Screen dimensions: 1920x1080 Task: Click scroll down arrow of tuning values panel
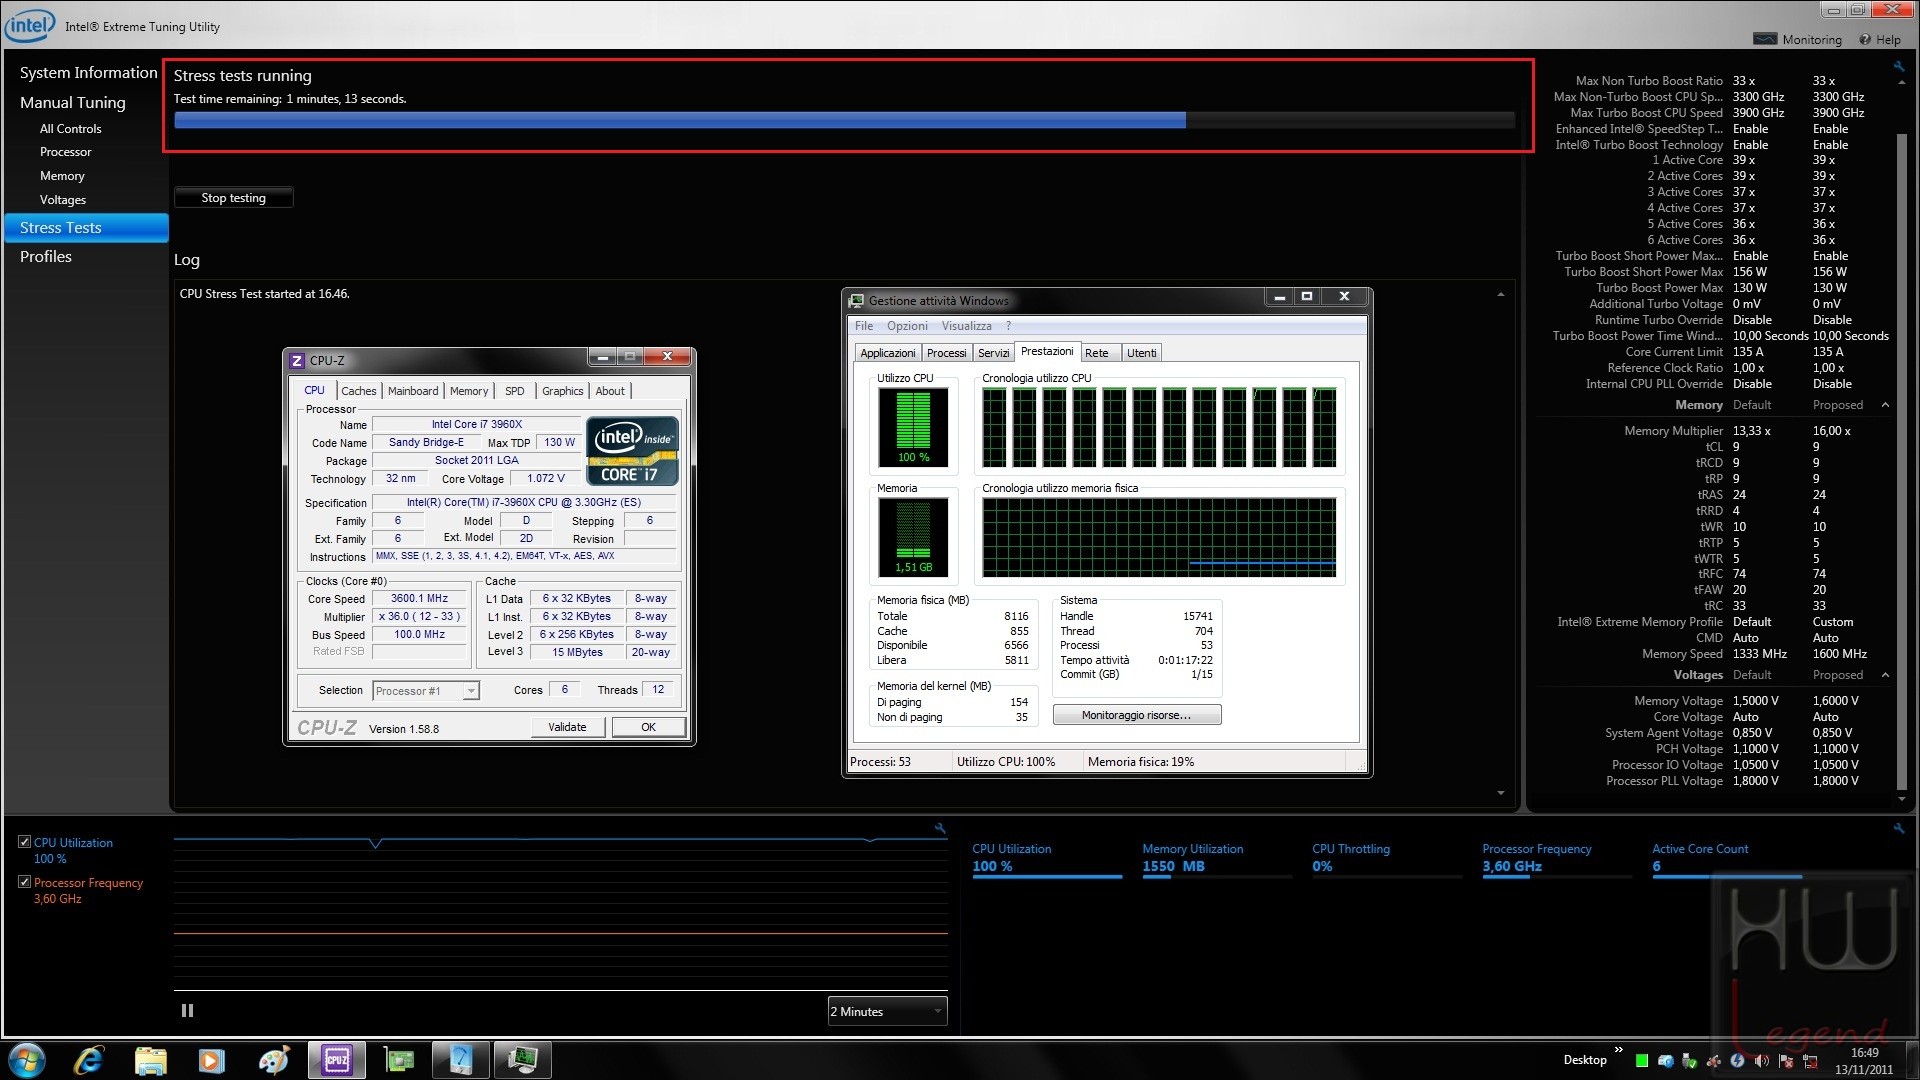pyautogui.click(x=1902, y=799)
